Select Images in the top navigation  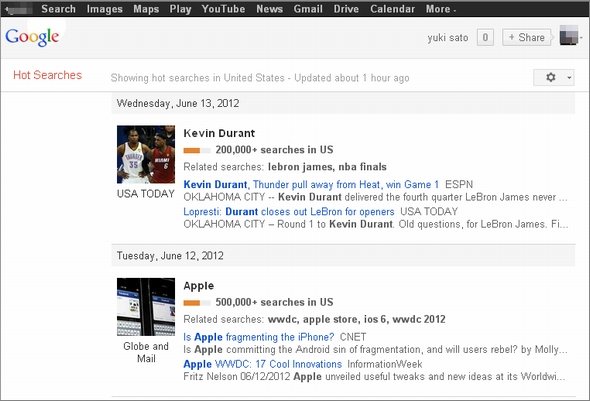point(105,9)
